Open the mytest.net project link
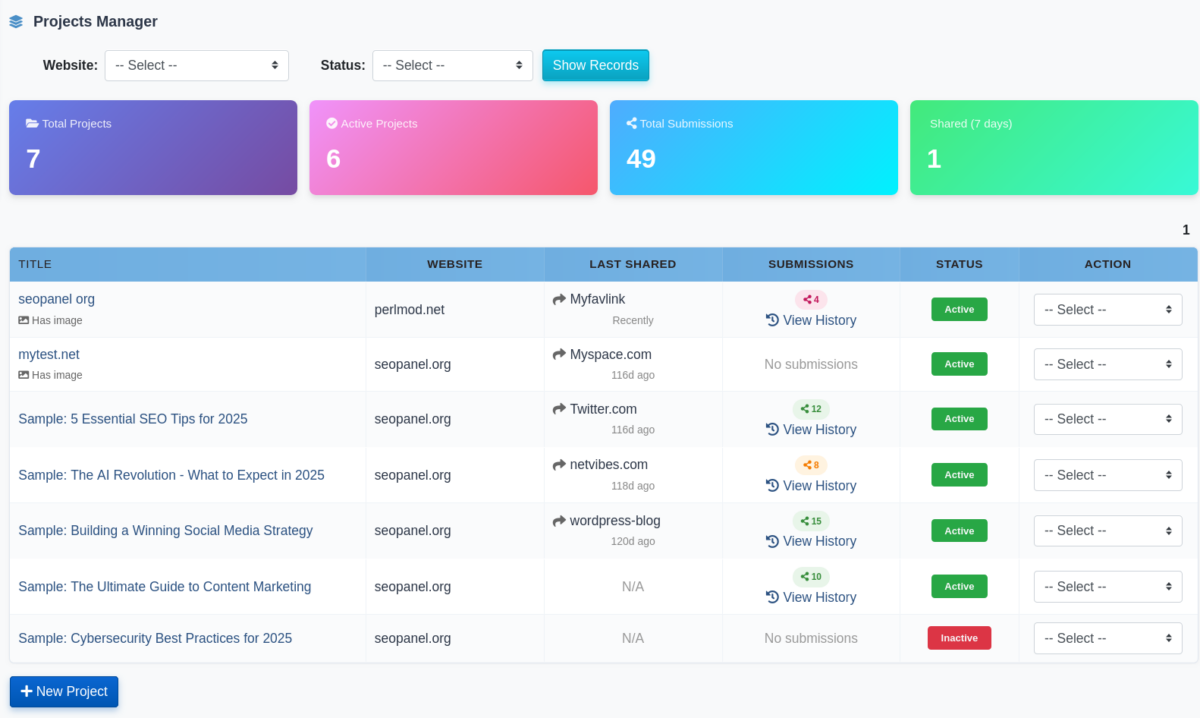This screenshot has height=718, width=1200. point(49,354)
